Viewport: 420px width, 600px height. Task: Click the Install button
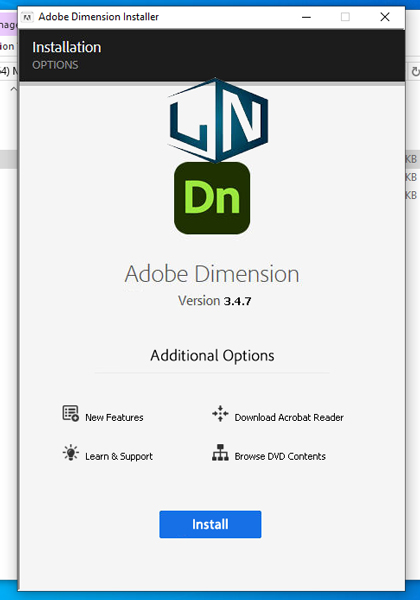(210, 524)
